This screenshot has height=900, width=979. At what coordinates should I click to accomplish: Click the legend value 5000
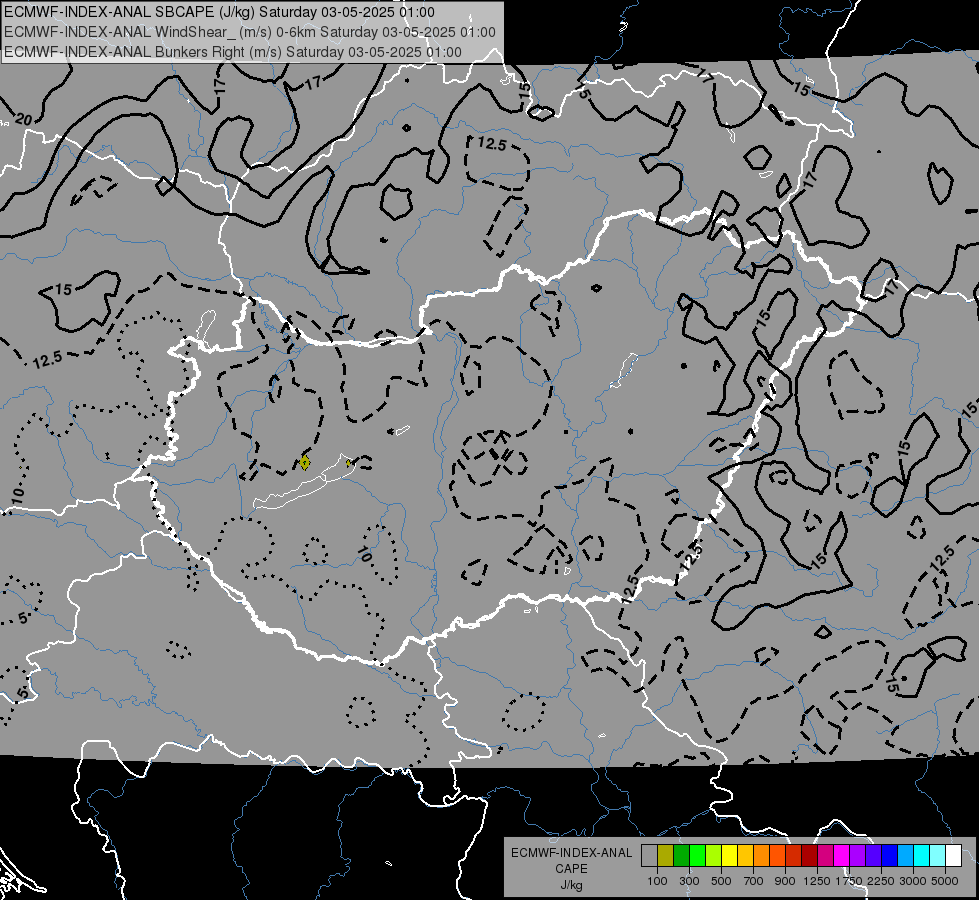[945, 881]
